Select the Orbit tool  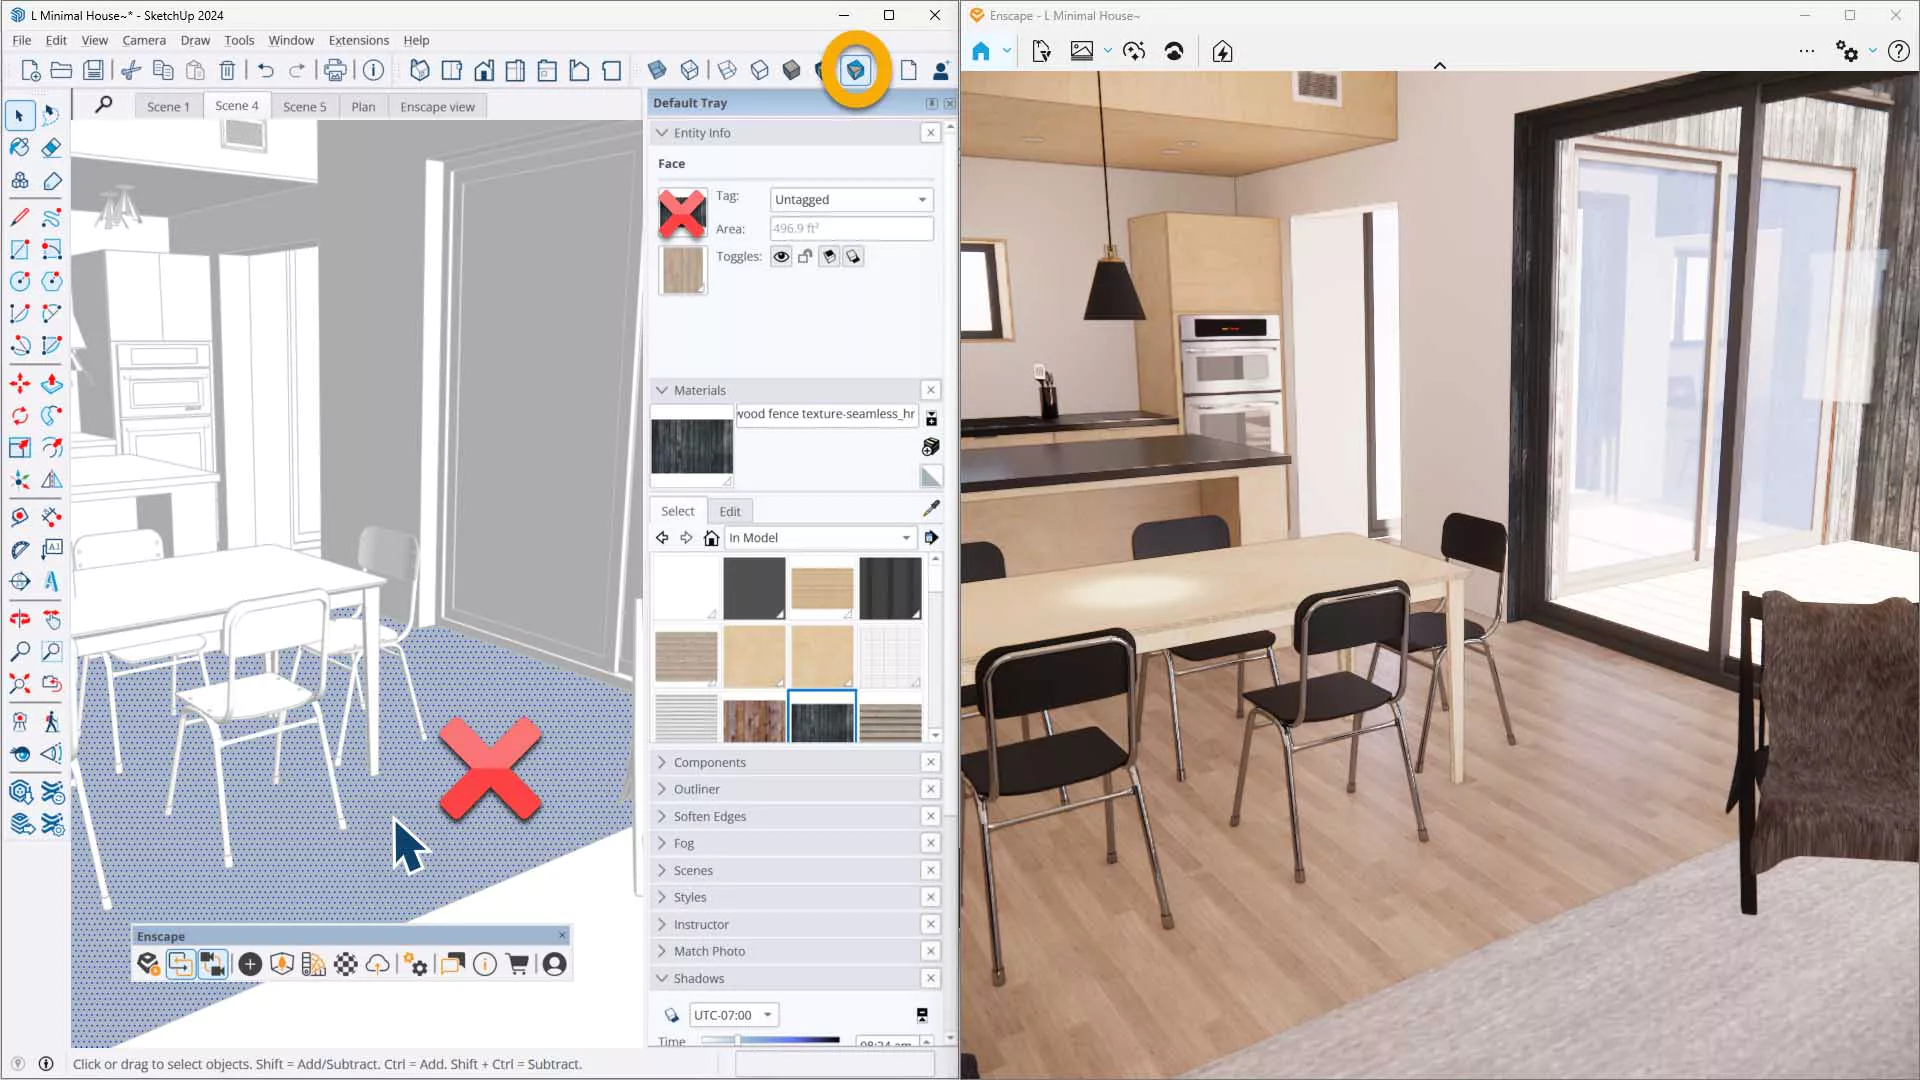point(19,619)
